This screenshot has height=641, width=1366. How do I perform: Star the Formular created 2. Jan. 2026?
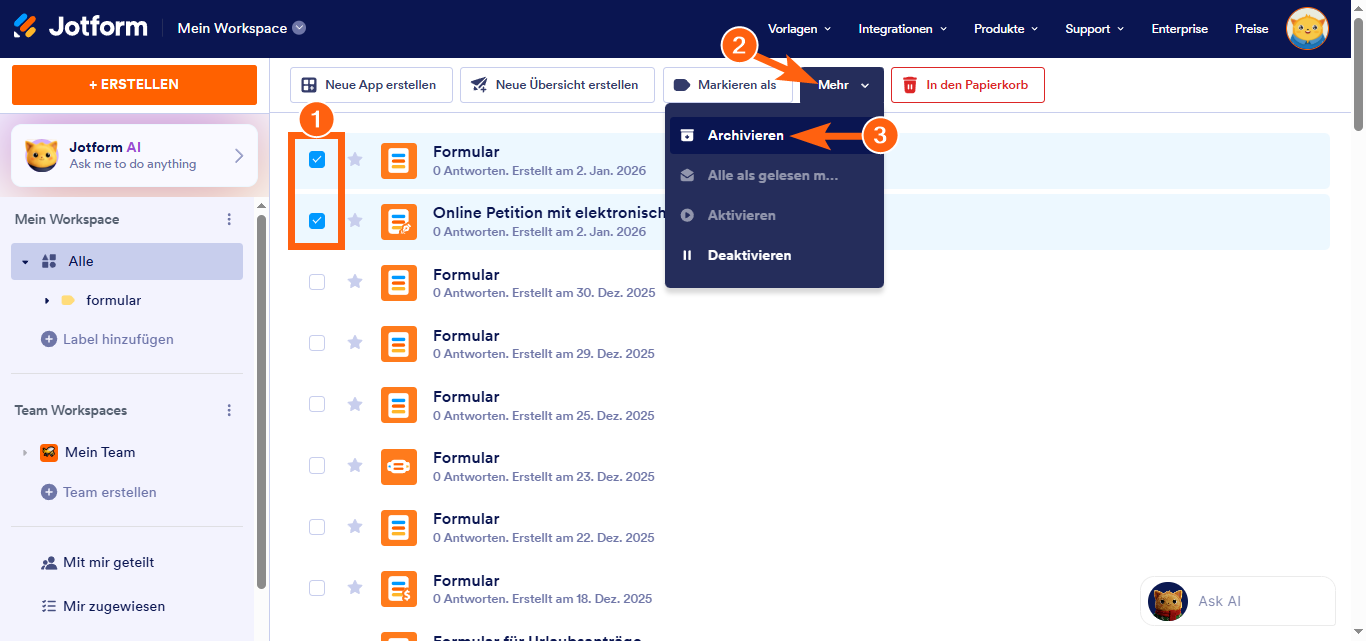tap(354, 159)
